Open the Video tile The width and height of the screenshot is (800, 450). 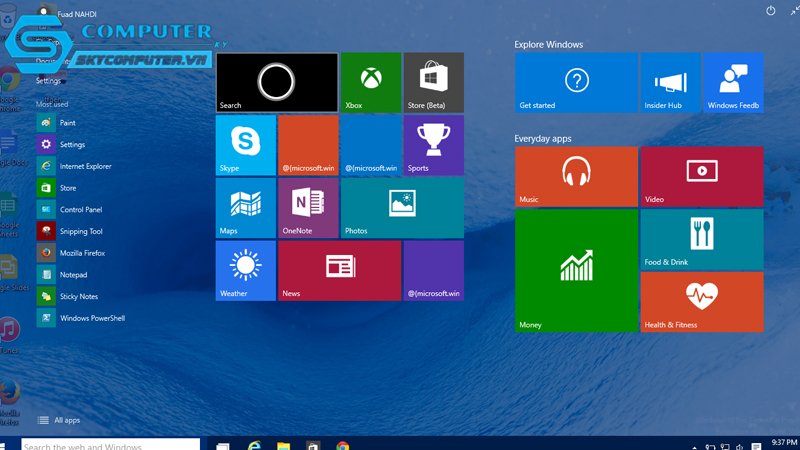pyautogui.click(x=702, y=177)
